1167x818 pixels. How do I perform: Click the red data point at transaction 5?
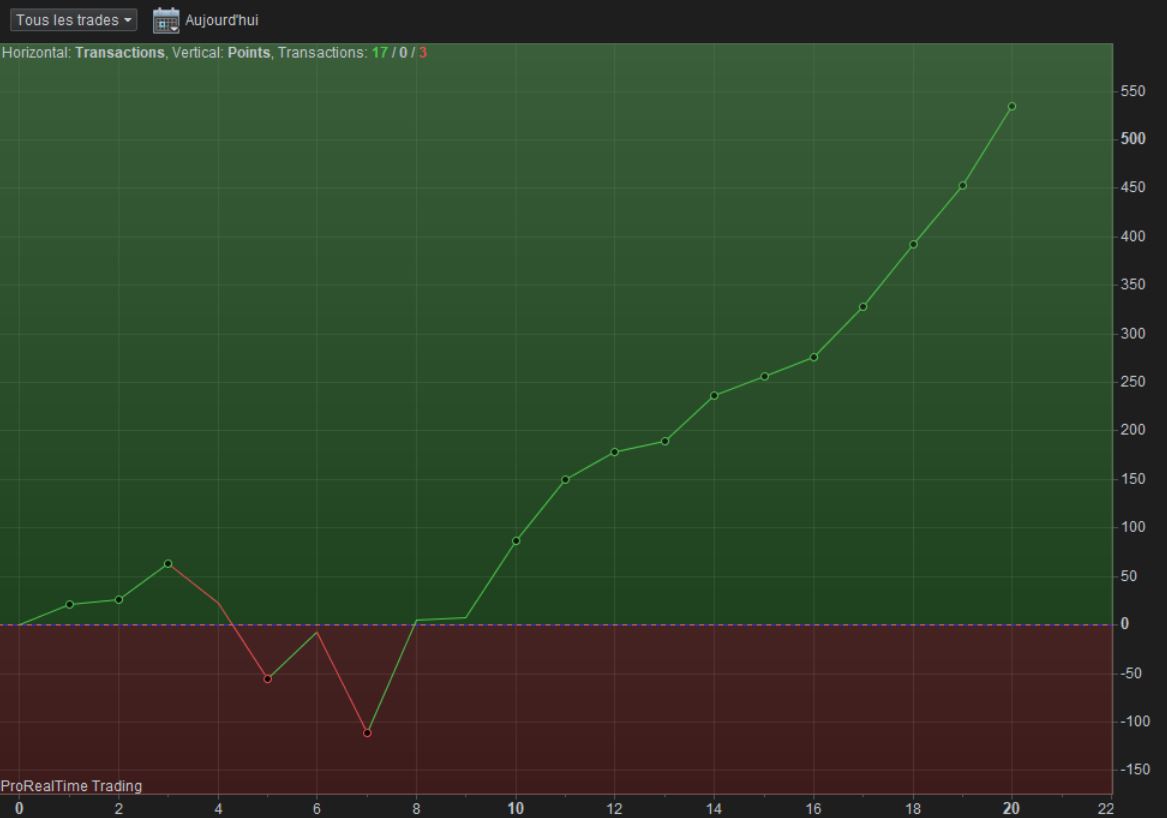point(268,679)
